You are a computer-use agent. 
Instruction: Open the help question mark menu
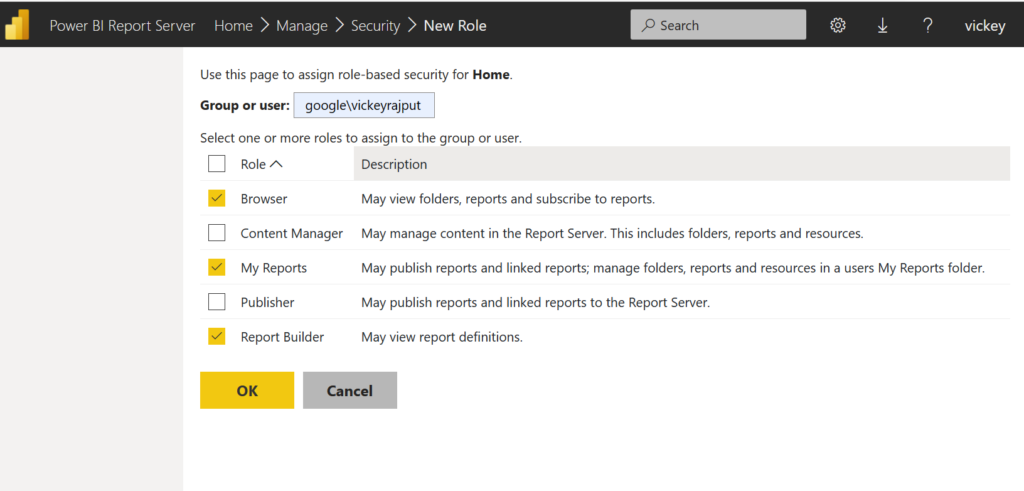tap(927, 25)
